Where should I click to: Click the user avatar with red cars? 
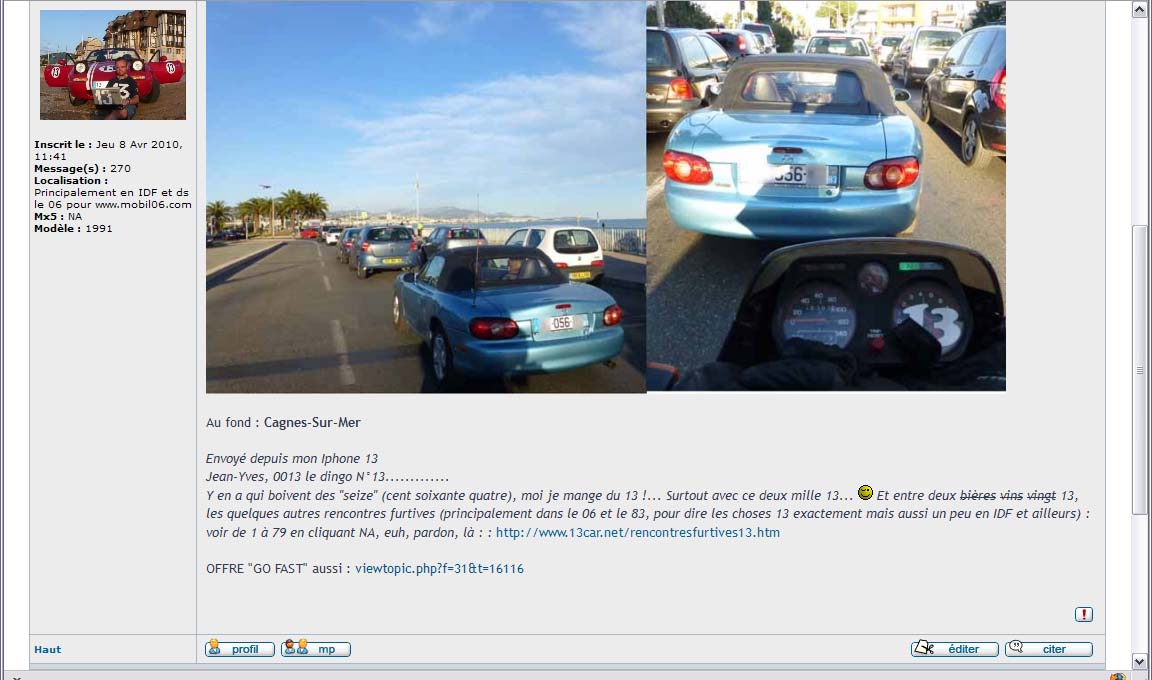(112, 65)
